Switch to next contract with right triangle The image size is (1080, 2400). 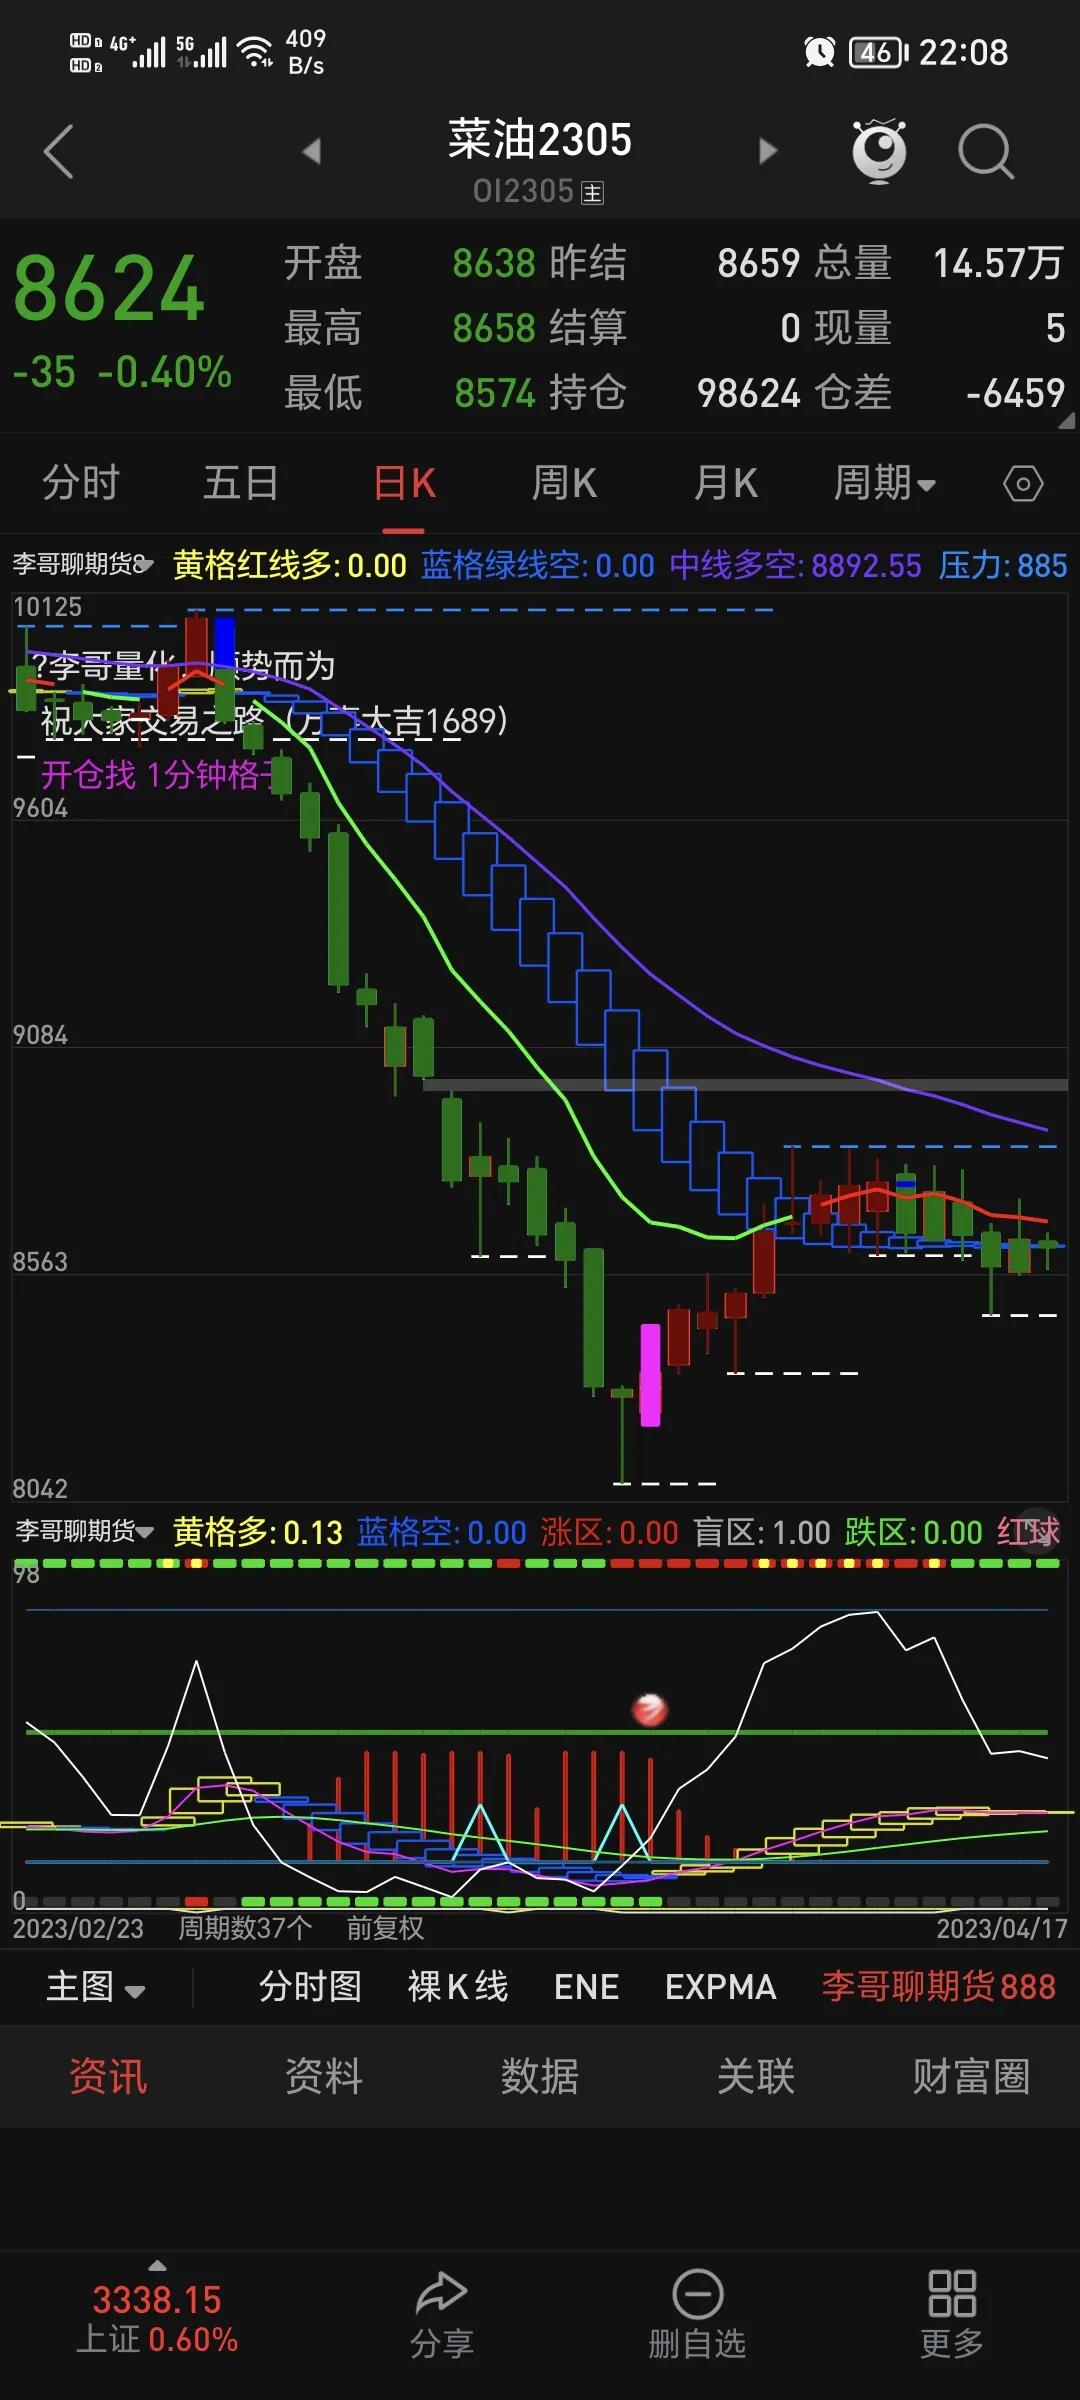coord(768,151)
